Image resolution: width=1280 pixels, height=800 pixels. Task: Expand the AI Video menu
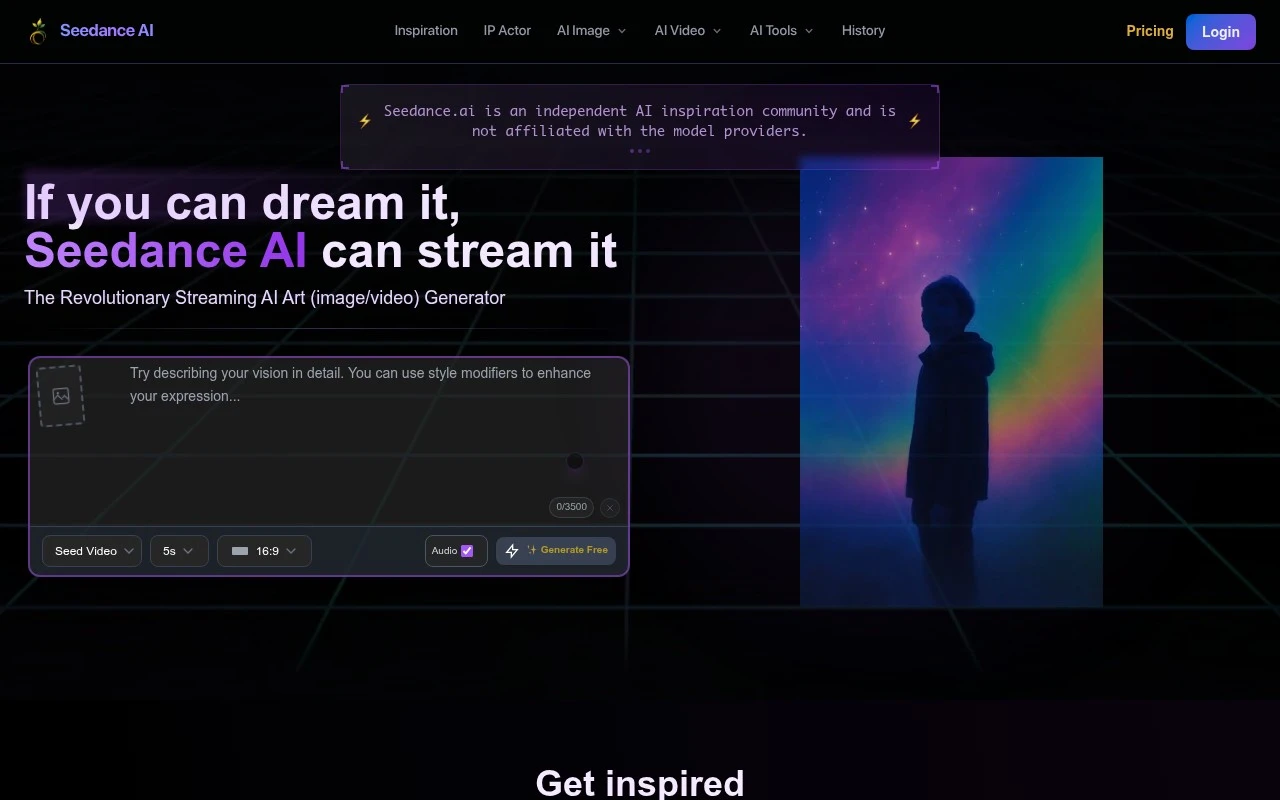[x=688, y=31]
